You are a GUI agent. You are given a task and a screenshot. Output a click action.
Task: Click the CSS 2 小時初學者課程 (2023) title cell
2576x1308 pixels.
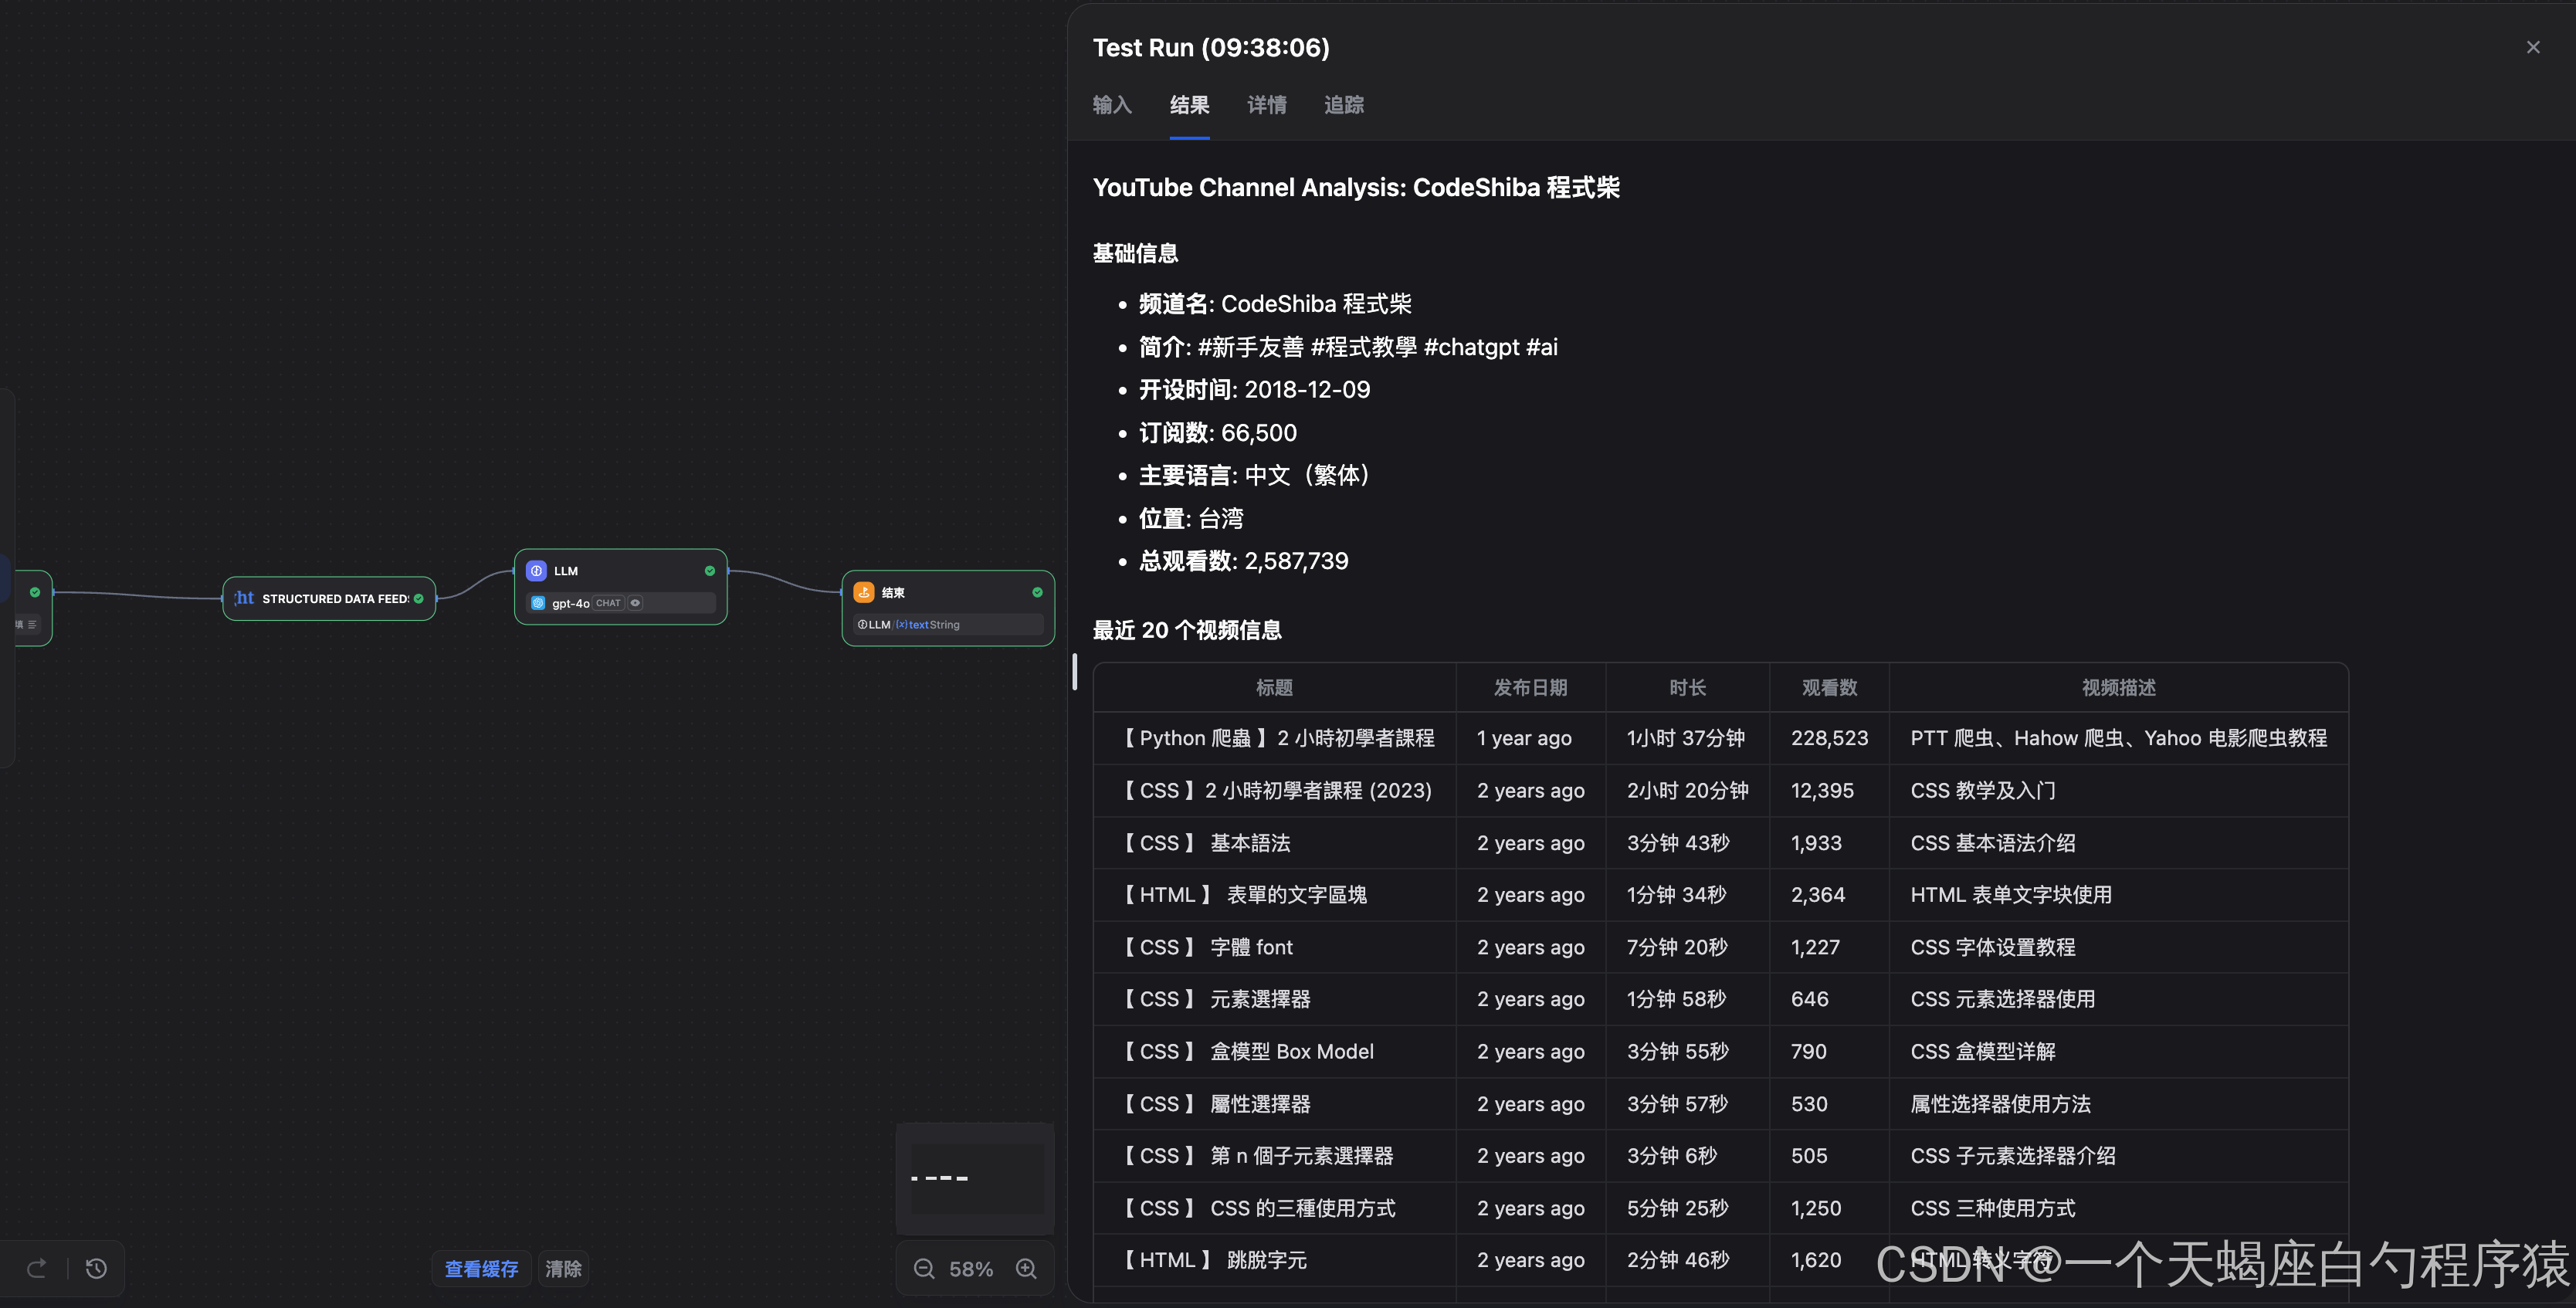pyautogui.click(x=1275, y=790)
